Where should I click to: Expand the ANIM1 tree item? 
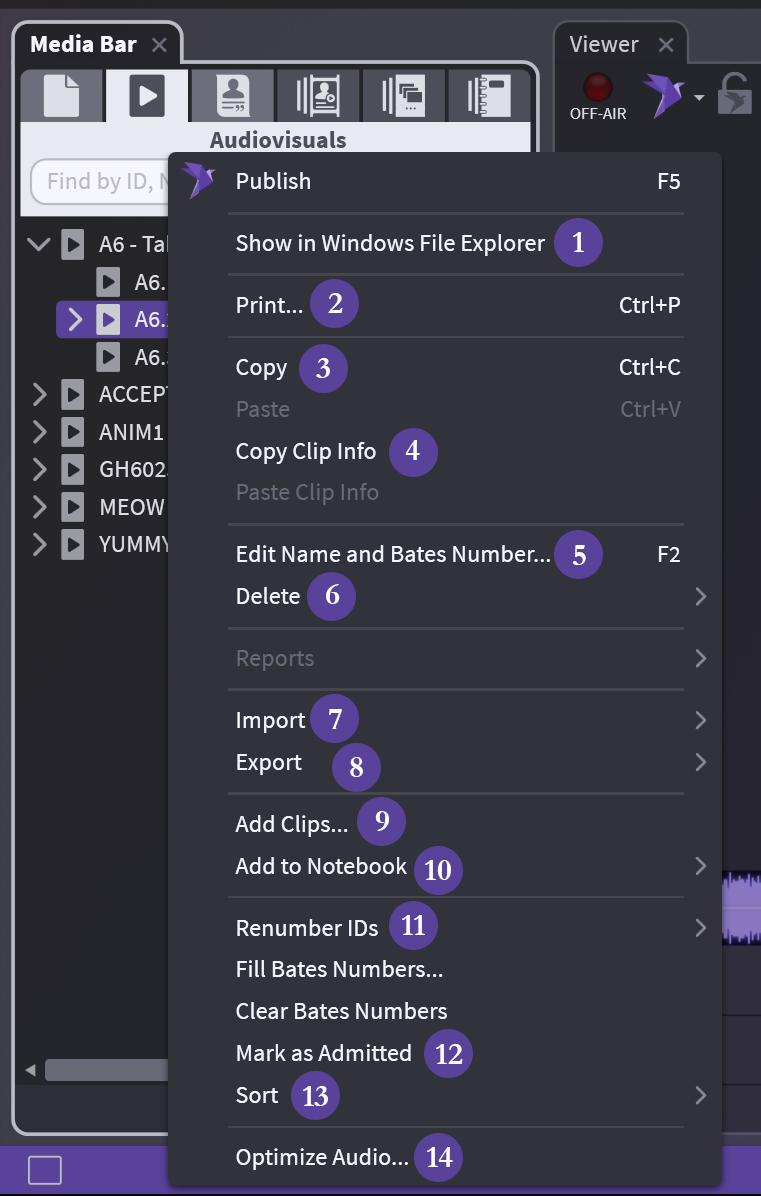(x=39, y=432)
